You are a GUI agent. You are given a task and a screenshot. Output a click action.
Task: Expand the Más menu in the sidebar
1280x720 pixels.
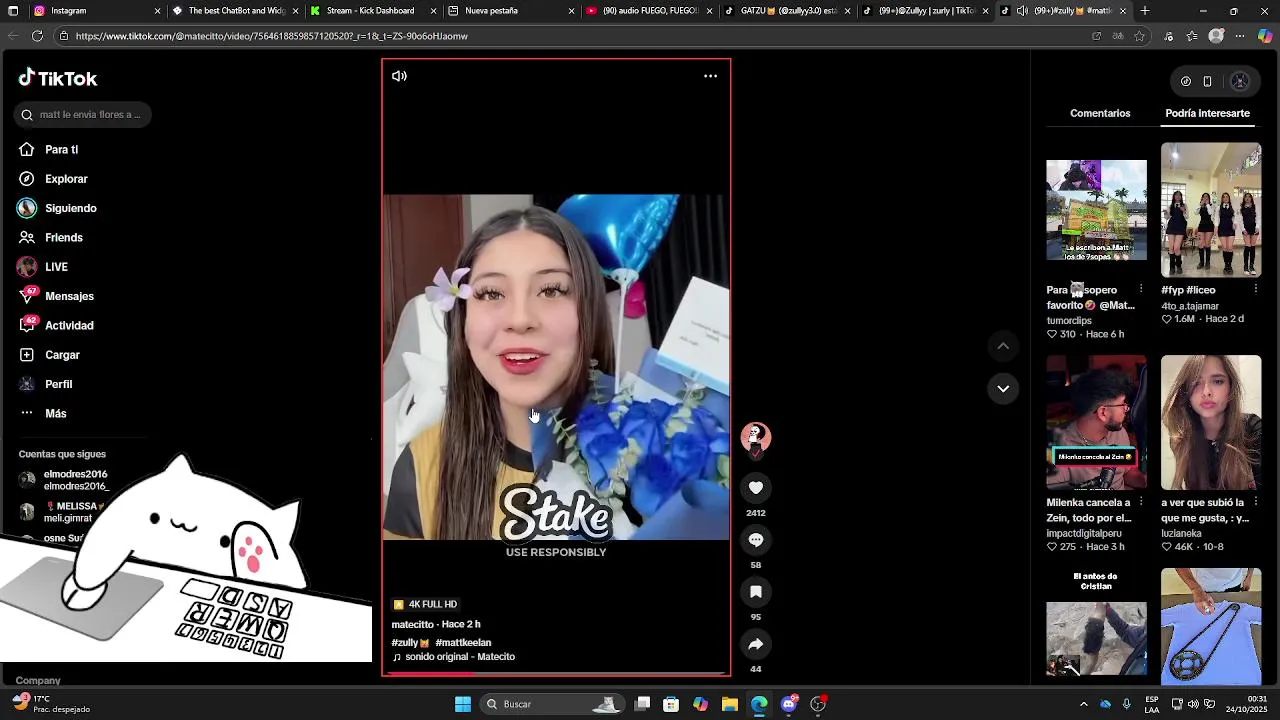[55, 414]
